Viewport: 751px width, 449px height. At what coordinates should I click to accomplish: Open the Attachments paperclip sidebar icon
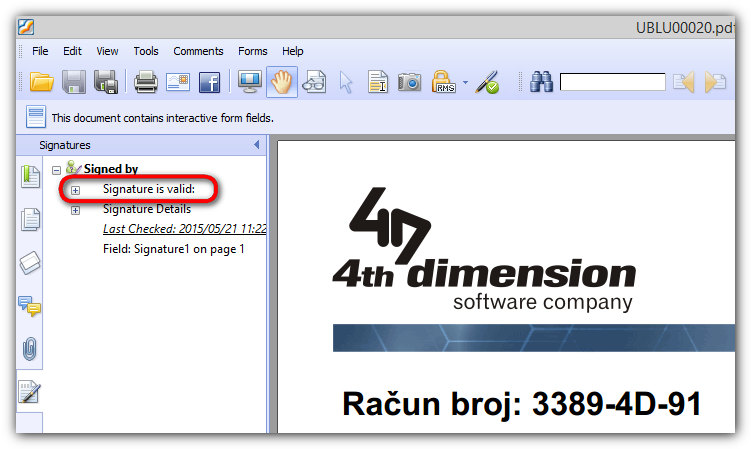(30, 348)
